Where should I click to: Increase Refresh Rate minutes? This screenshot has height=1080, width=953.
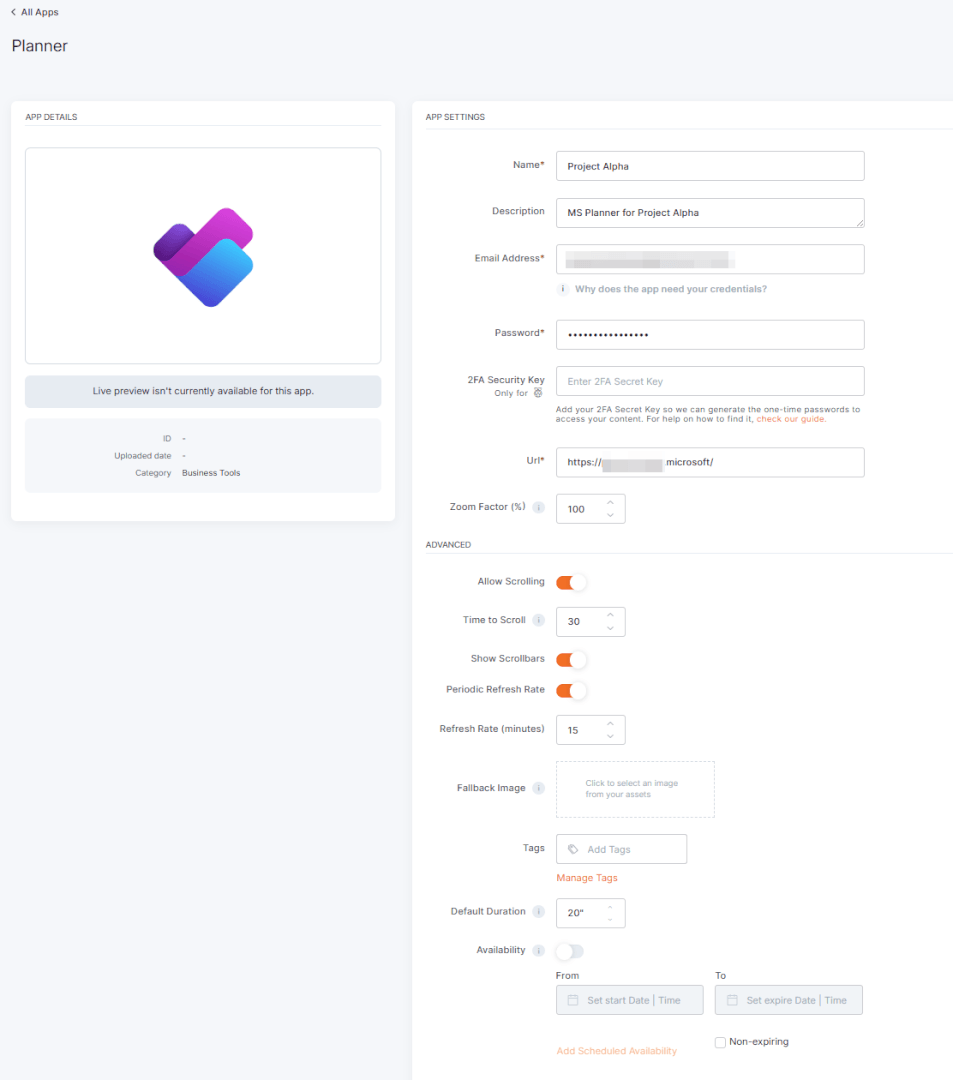point(610,723)
